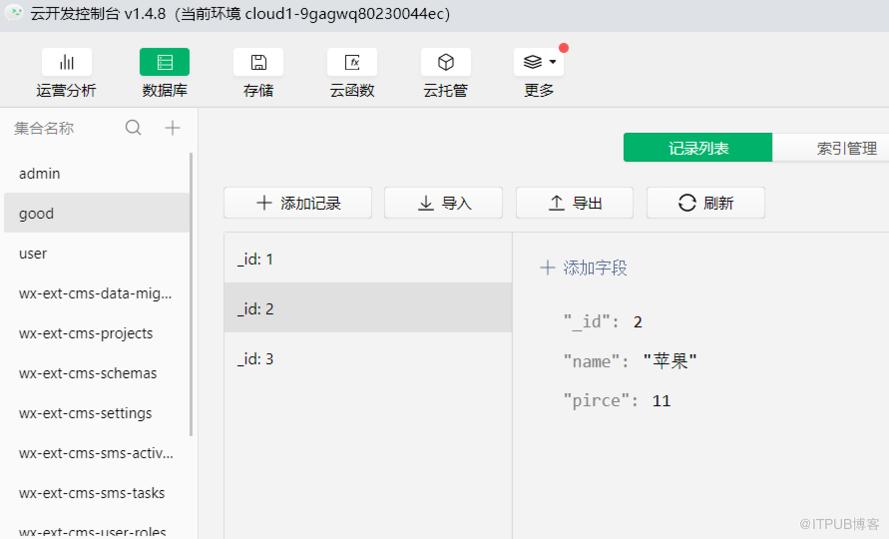Click the 导入 import button
This screenshot has height=539, width=889.
pyautogui.click(x=443, y=203)
